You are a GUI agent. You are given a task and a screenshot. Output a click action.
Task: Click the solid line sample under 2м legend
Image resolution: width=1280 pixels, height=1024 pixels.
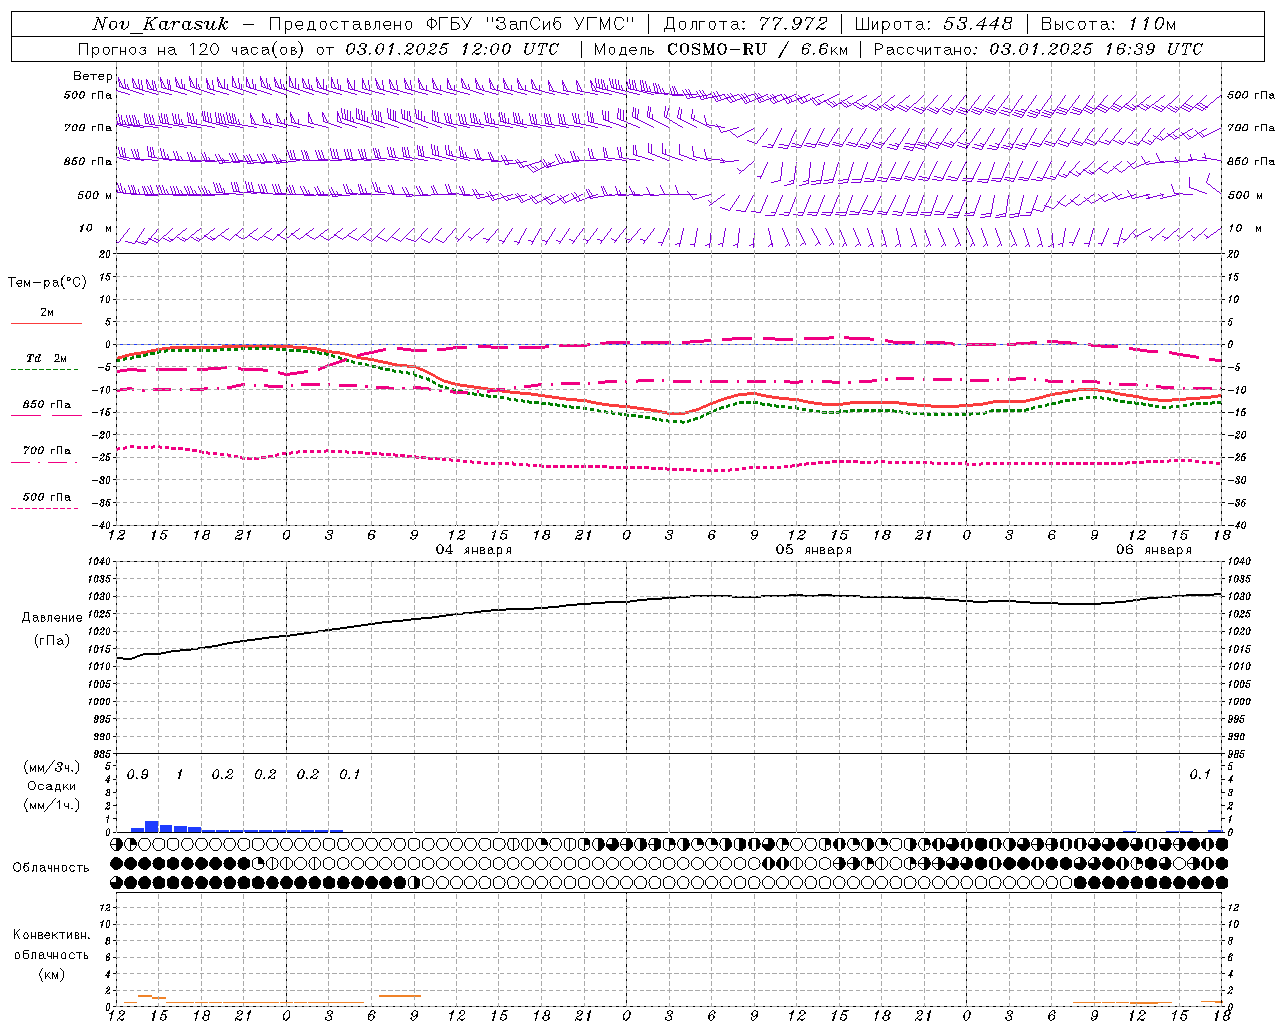coord(46,323)
